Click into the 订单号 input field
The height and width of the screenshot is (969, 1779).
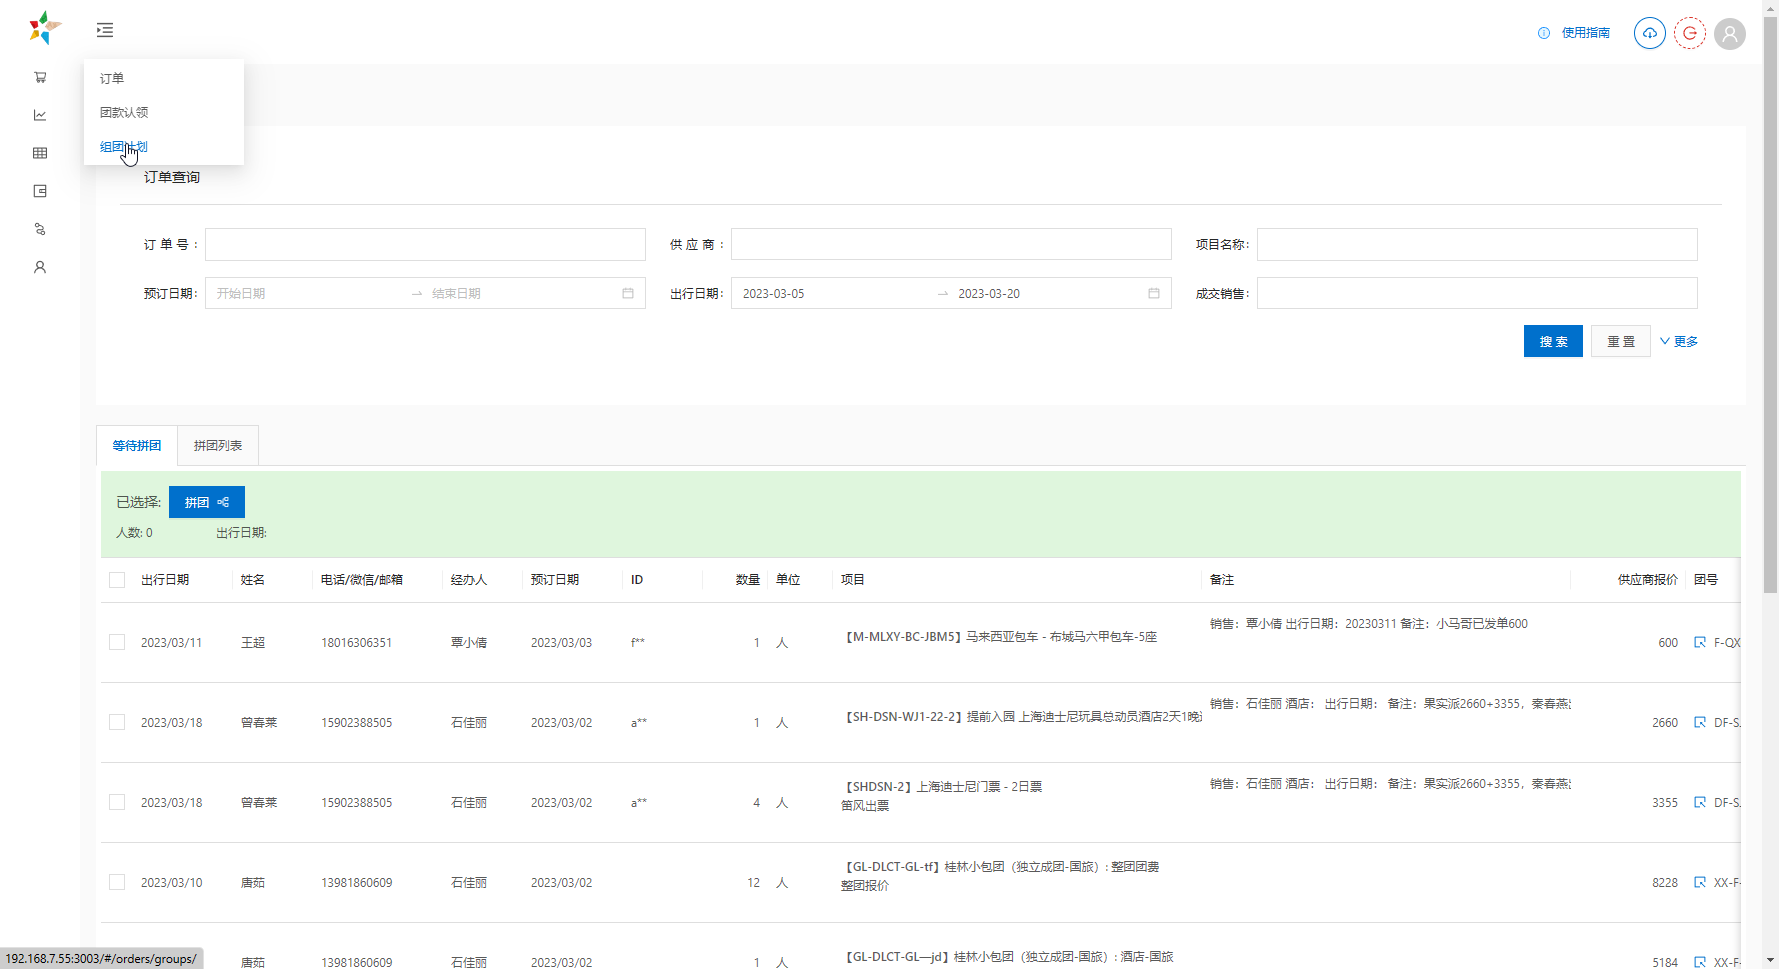[425, 244]
